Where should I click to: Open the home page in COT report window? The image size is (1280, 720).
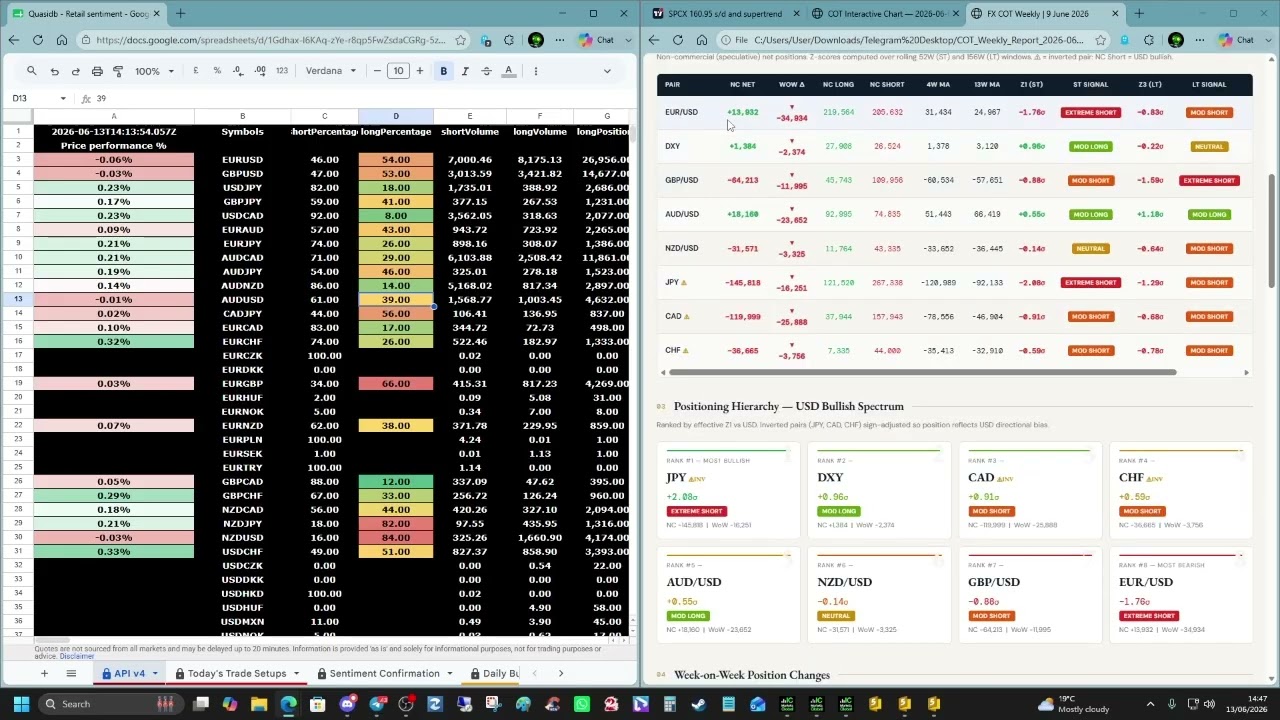coord(701,40)
